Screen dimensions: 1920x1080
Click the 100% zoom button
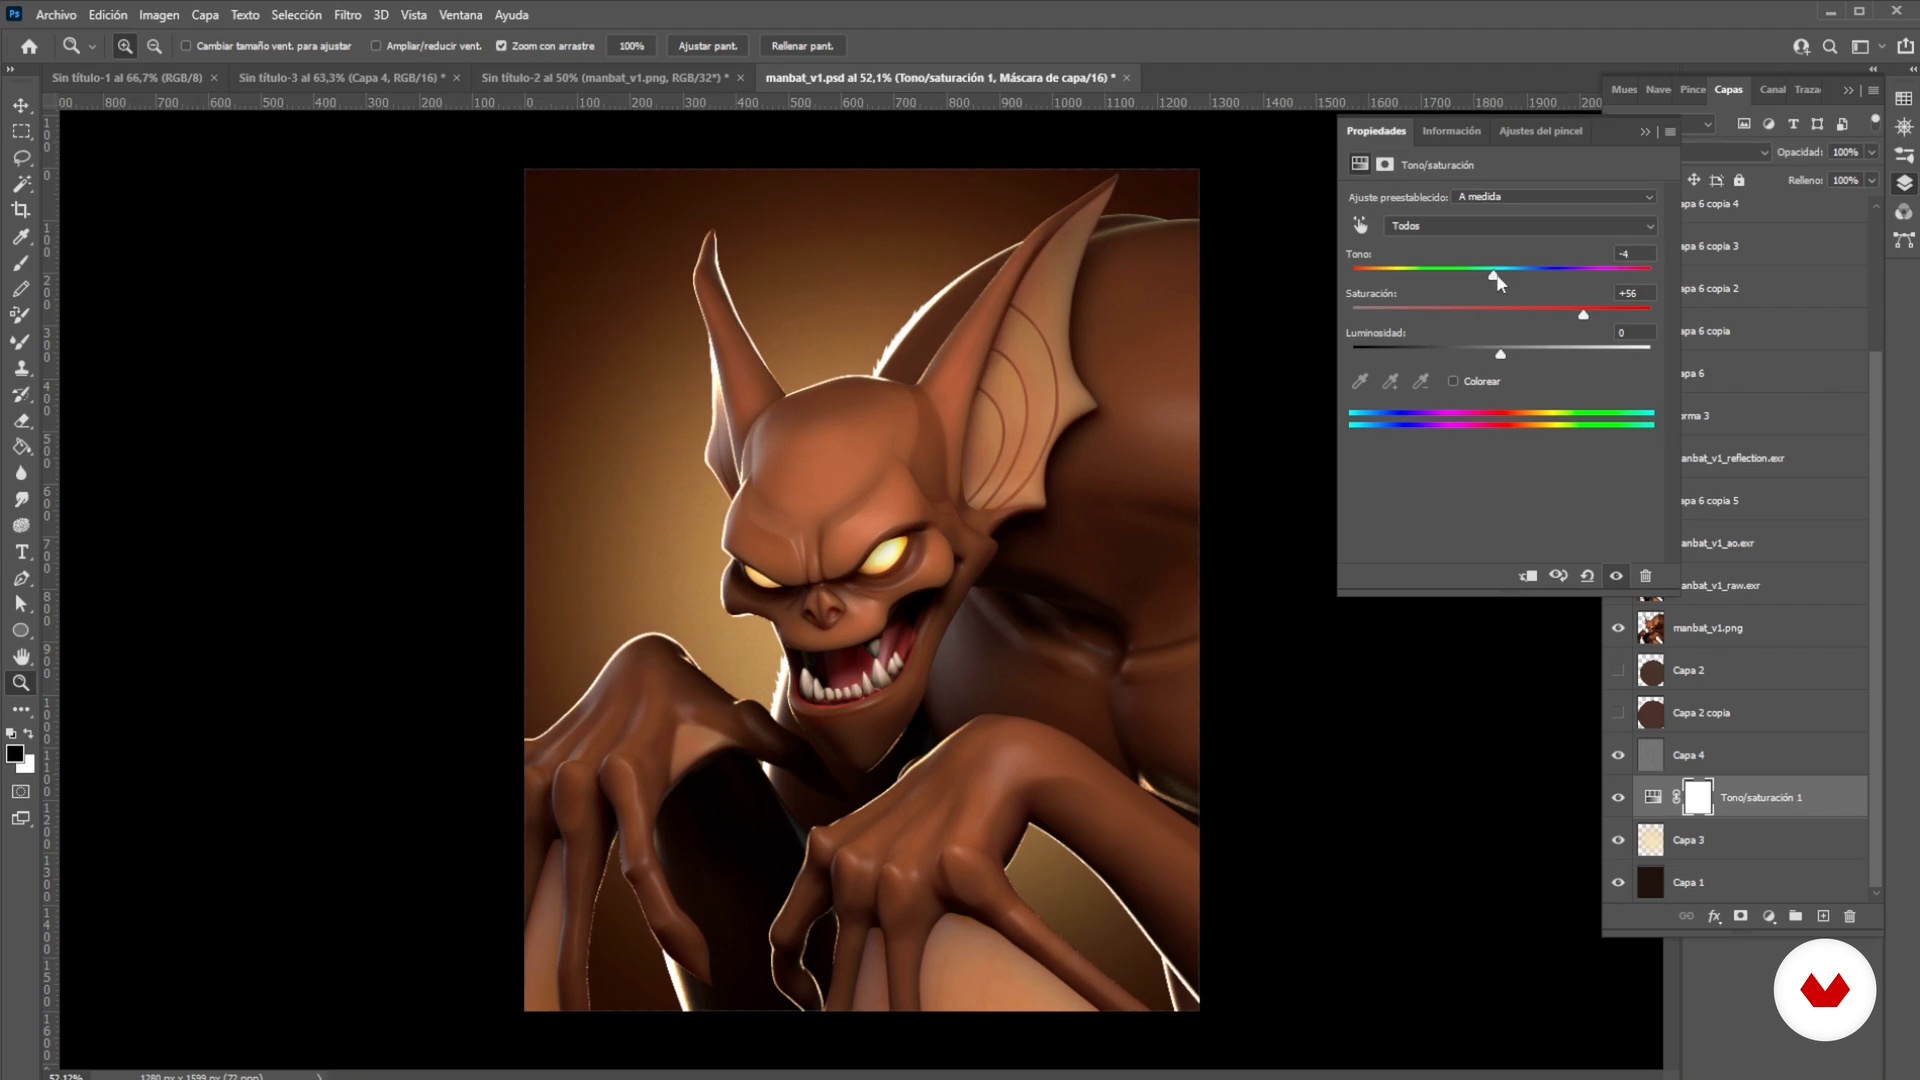click(x=632, y=46)
